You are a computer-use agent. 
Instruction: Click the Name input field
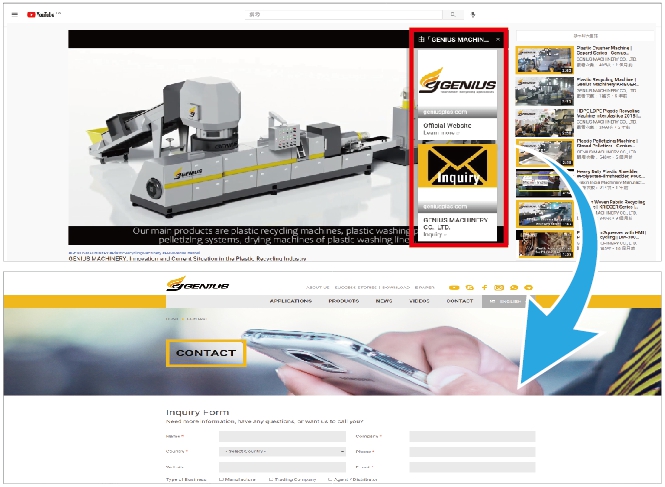pyautogui.click(x=282, y=437)
